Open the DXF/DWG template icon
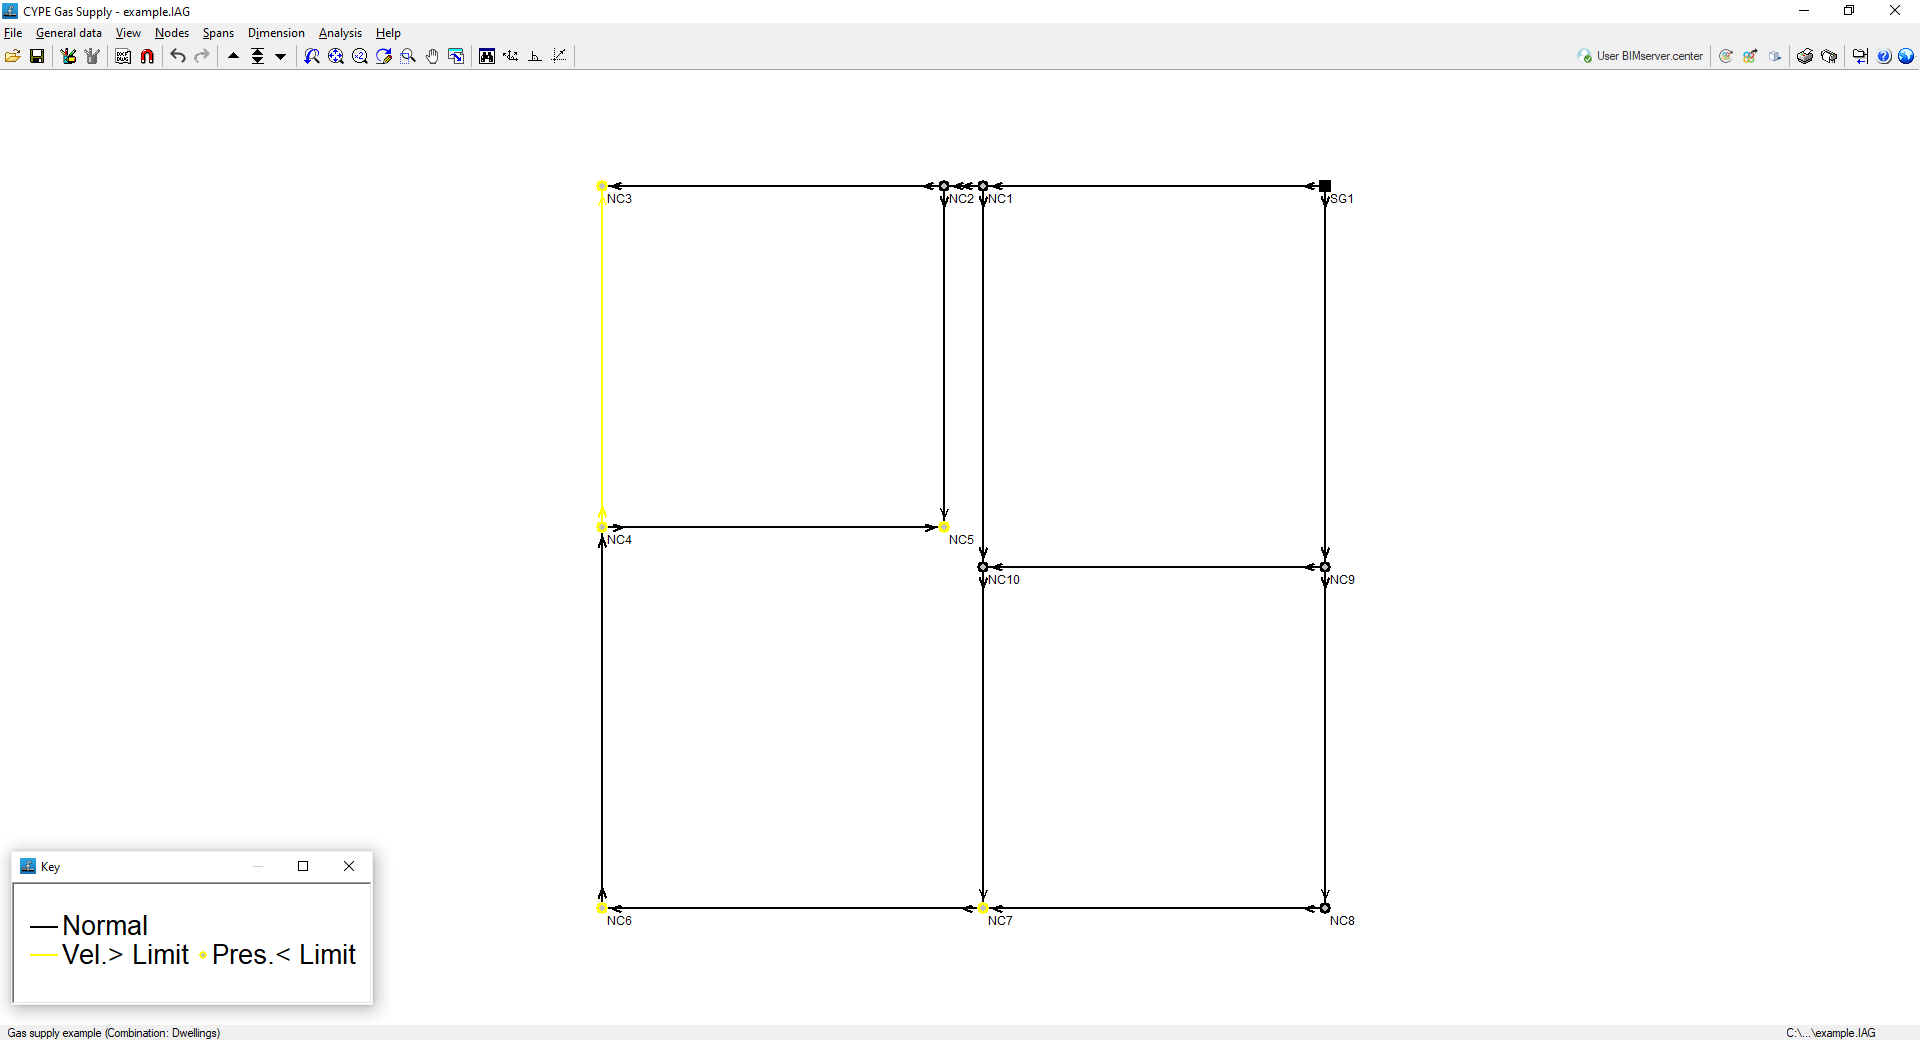 click(x=123, y=56)
